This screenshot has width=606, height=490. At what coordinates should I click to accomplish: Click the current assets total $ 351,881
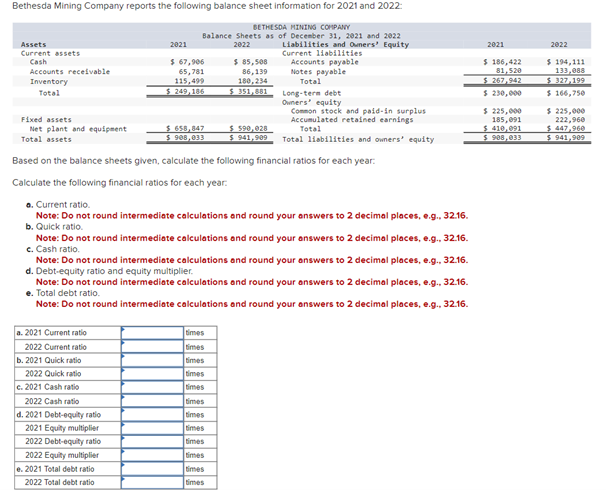(248, 92)
